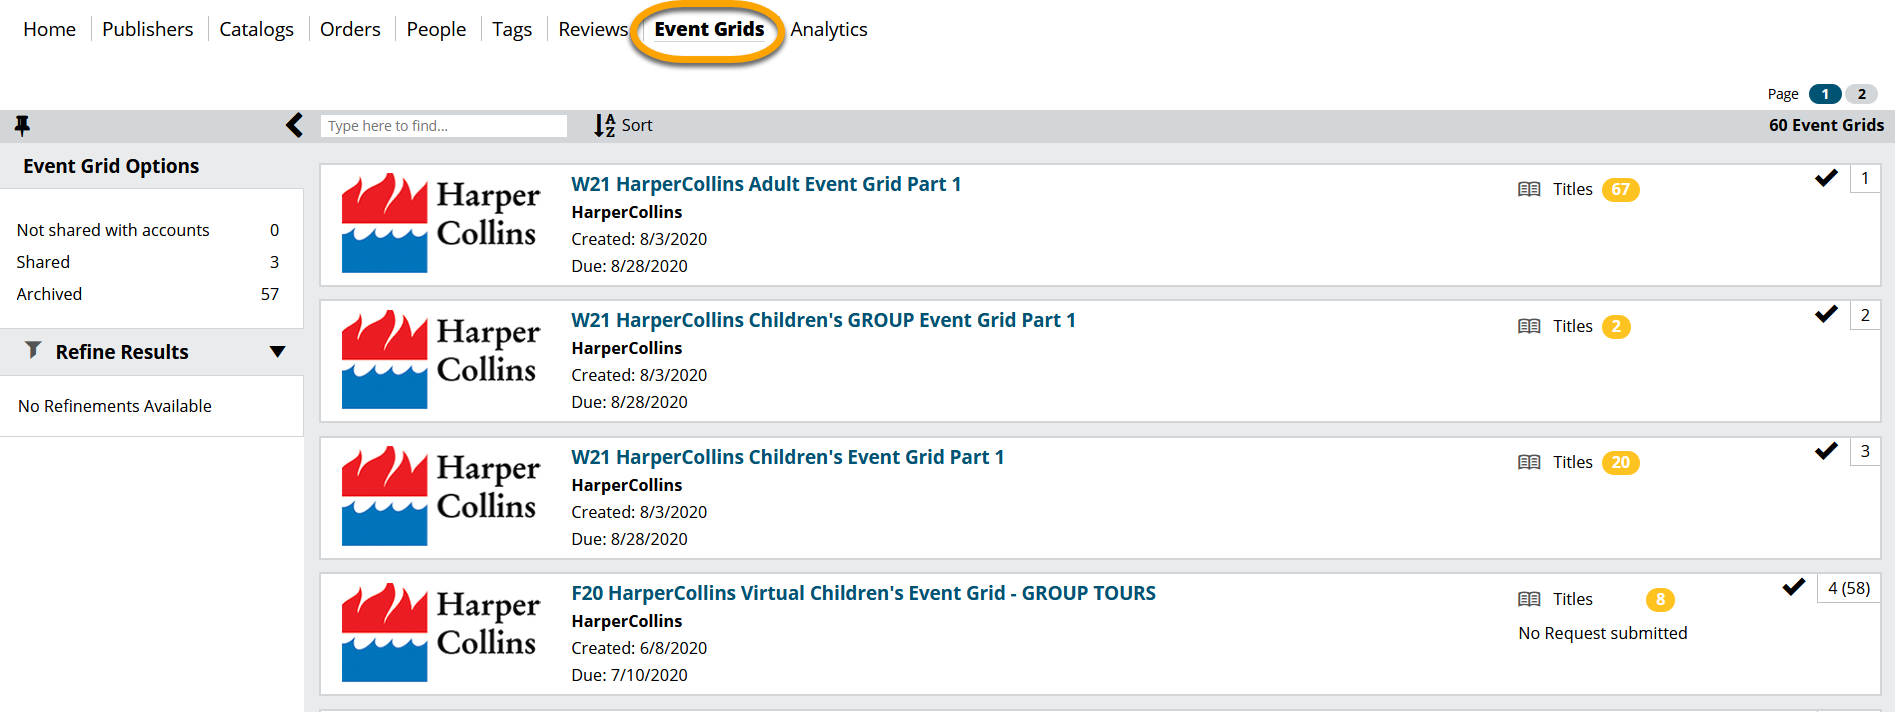Screen dimensions: 1895x712
Task: Toggle checkmark on Children's GROUP Event Grid row
Action: tap(1826, 314)
